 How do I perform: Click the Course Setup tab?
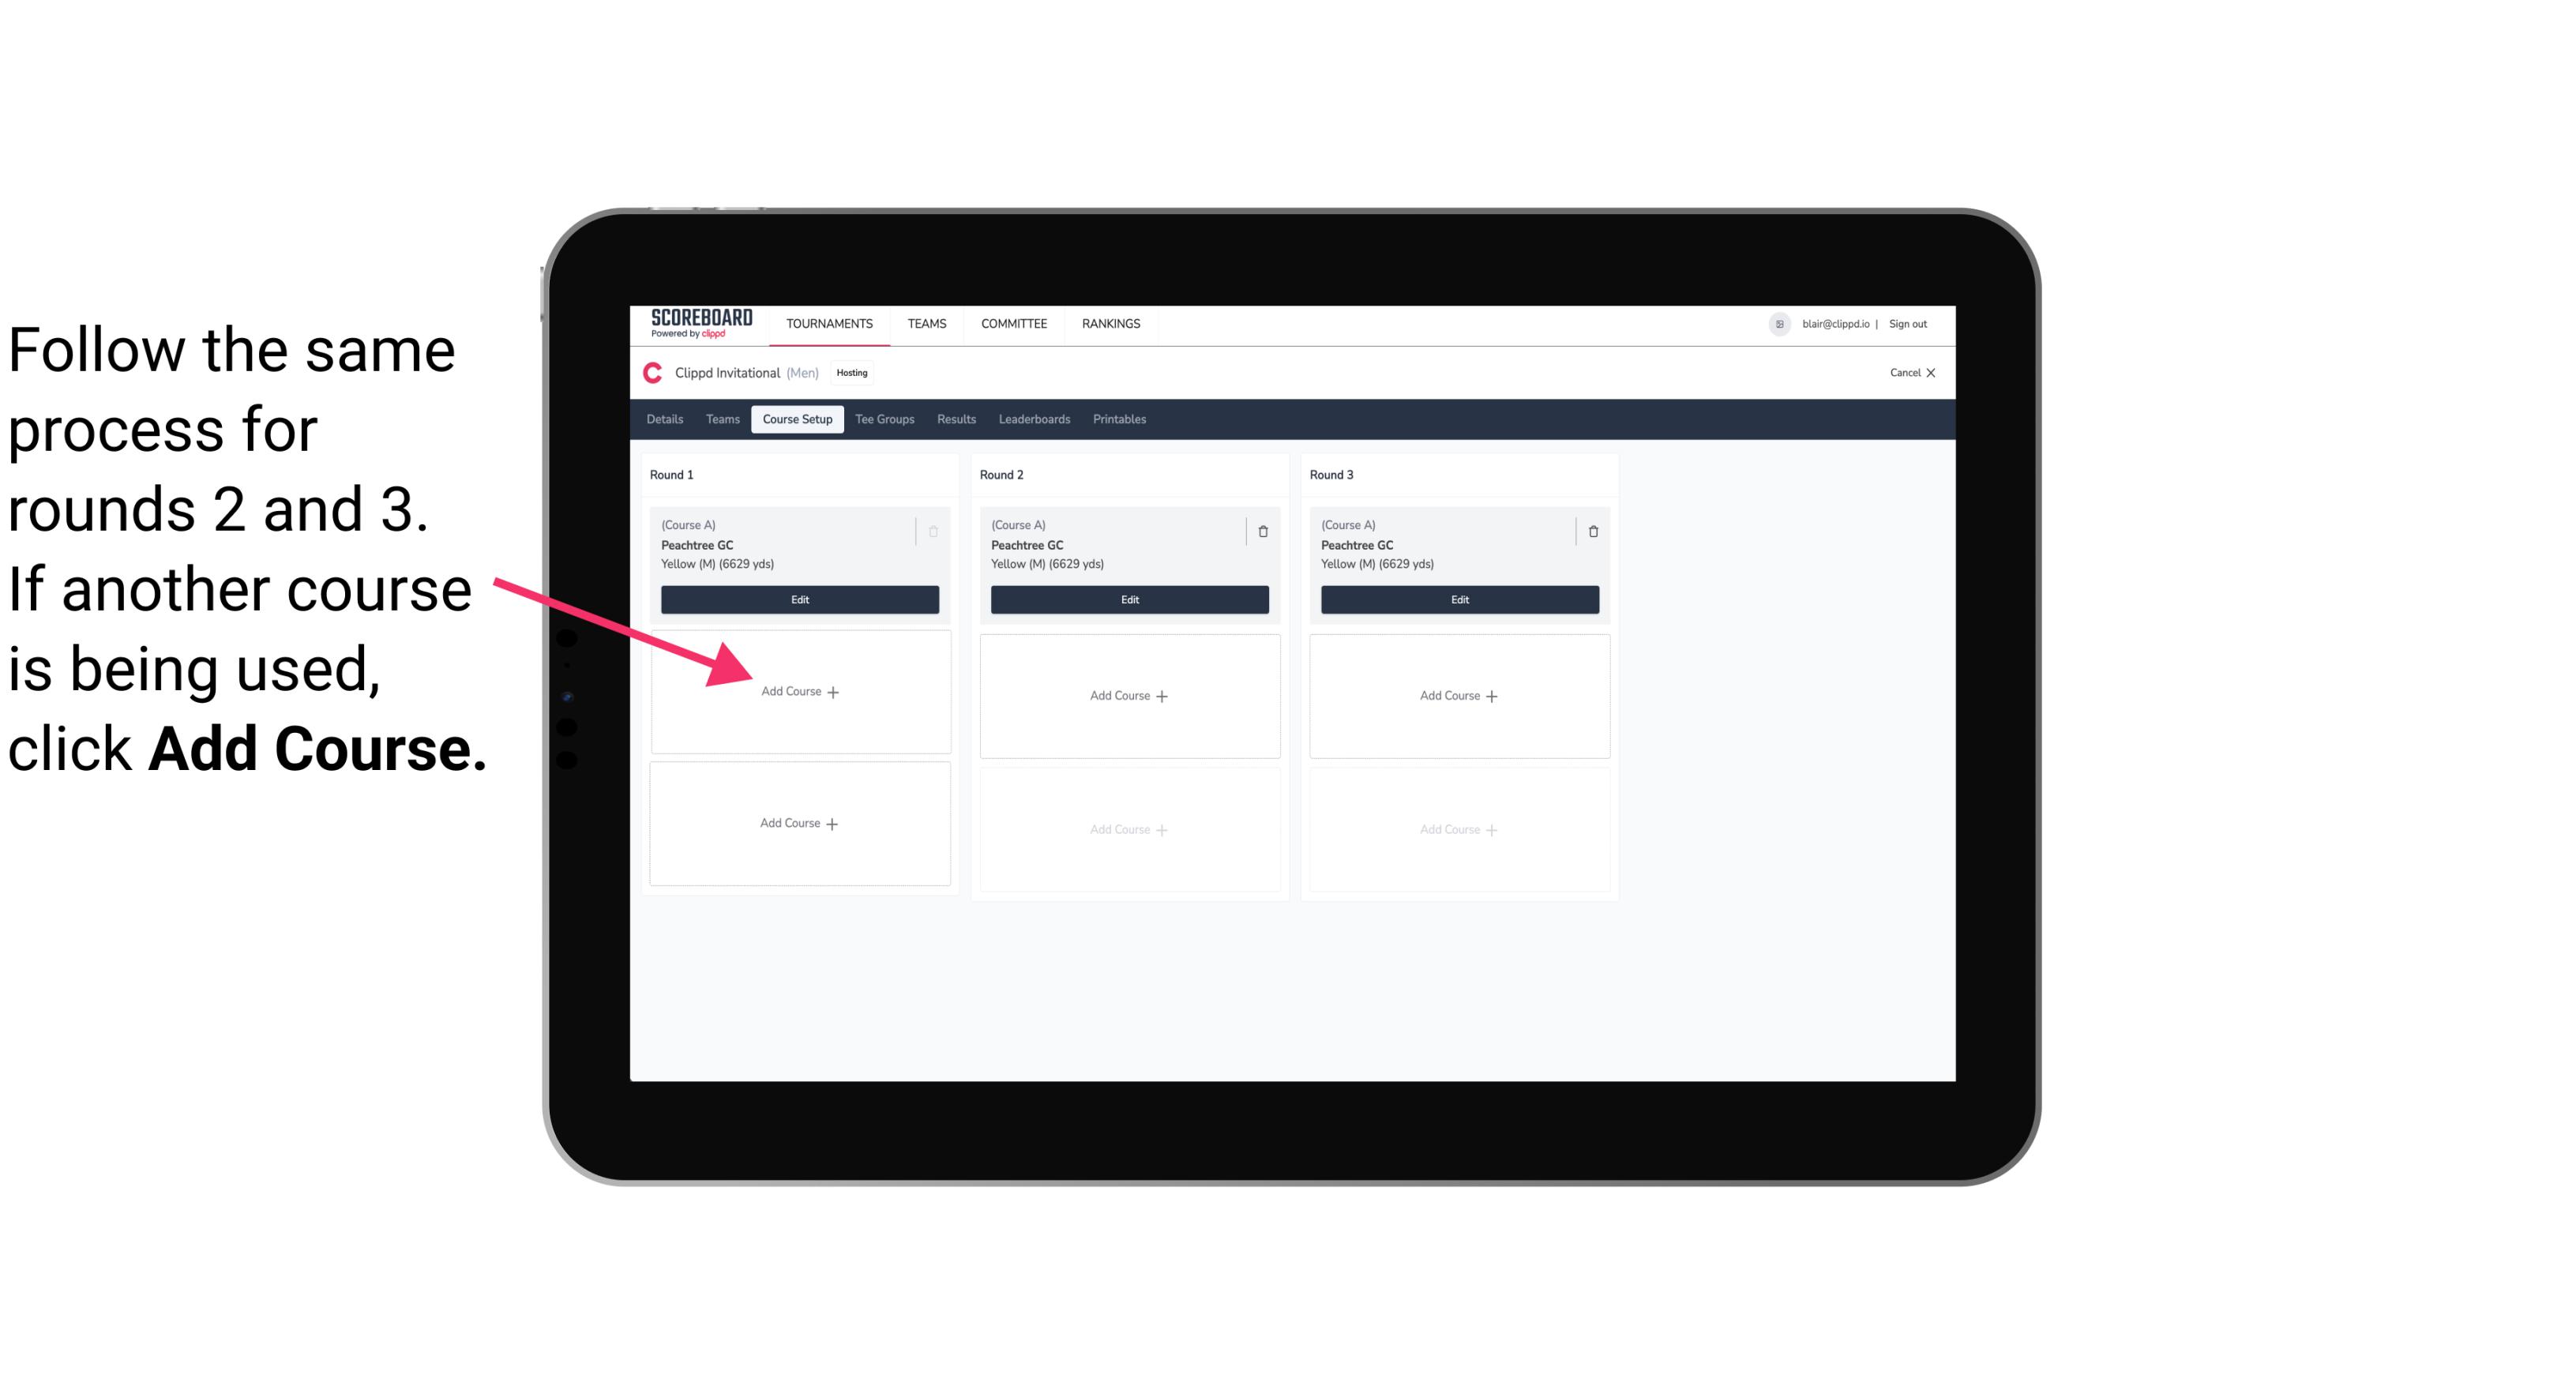click(x=794, y=420)
